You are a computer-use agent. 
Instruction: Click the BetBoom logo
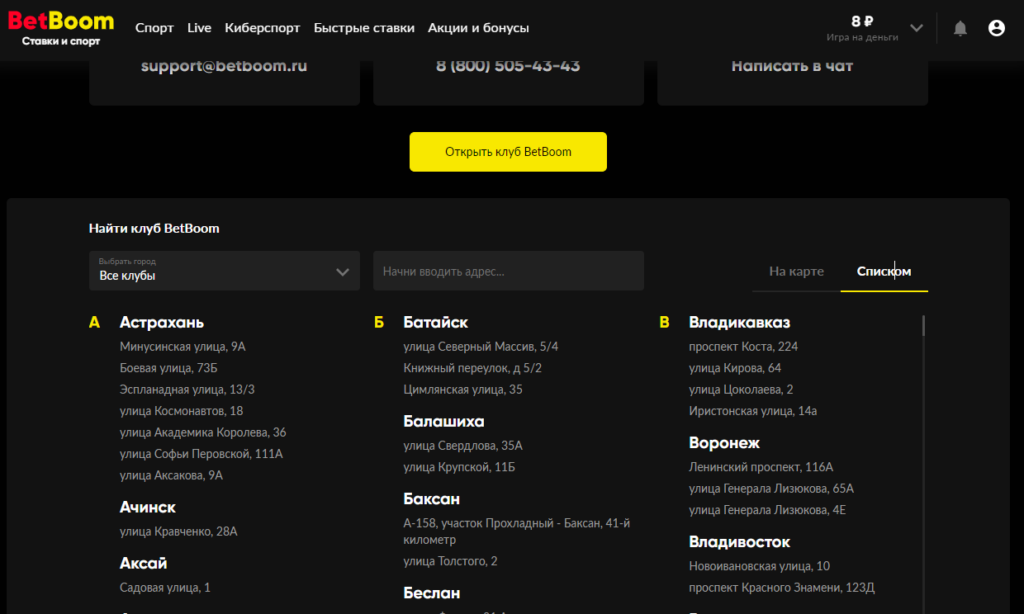61,29
